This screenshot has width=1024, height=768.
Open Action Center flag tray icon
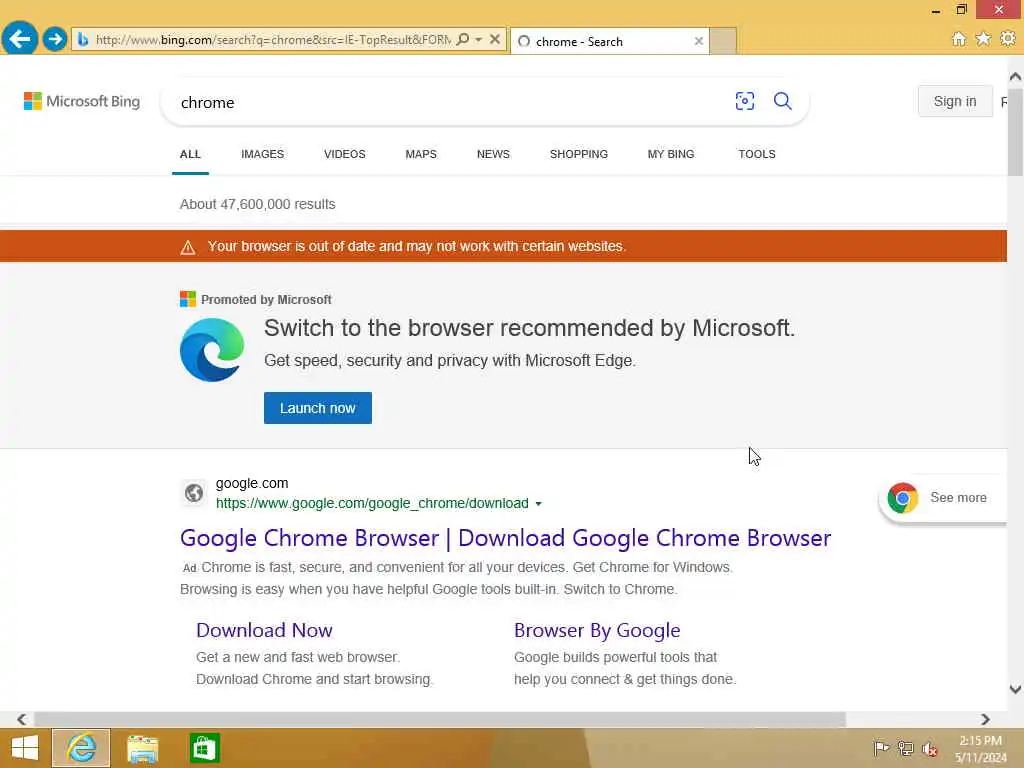(x=880, y=748)
